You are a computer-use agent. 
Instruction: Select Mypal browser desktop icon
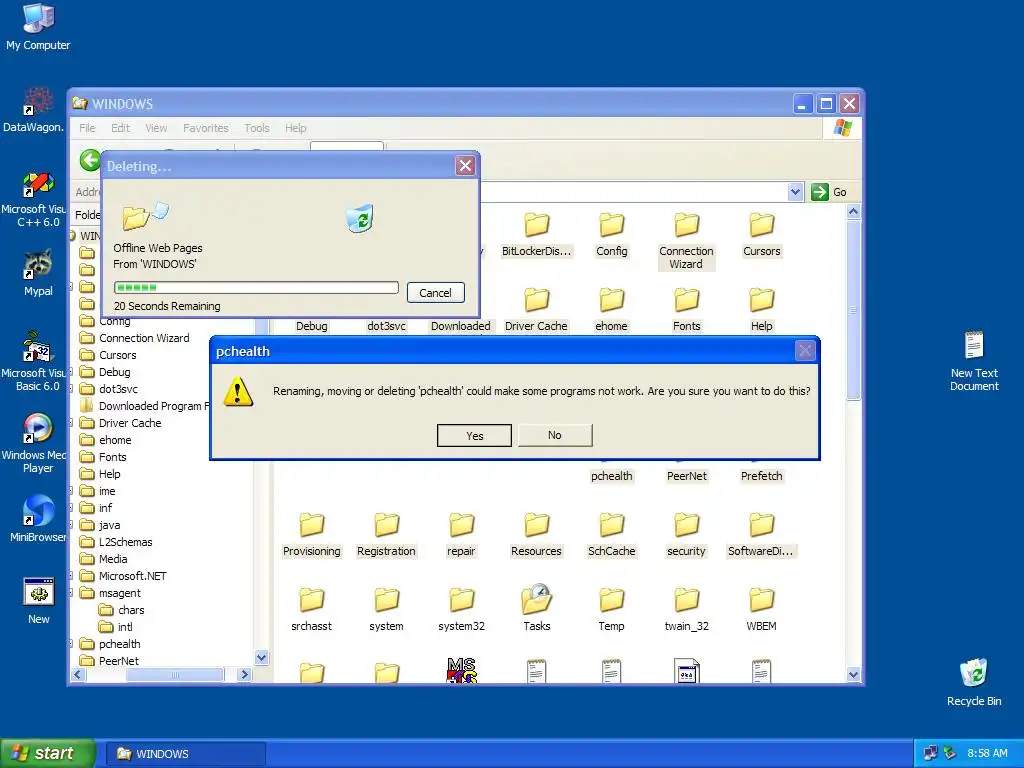[x=38, y=273]
